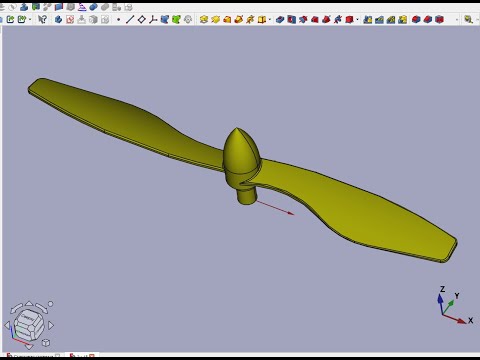Click the rotate-counterclockwise curved arrow on navigation cube
The width and height of the screenshot is (480, 360).
tap(16, 308)
